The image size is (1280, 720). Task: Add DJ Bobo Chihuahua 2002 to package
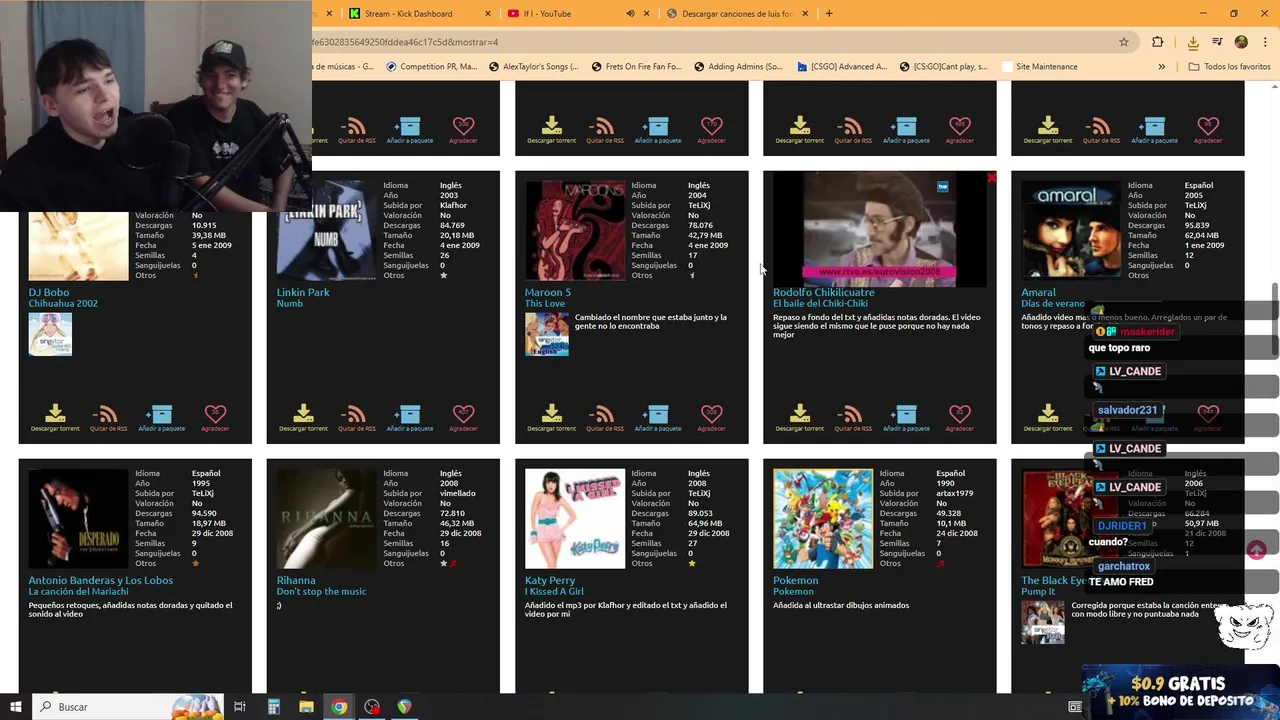point(161,418)
